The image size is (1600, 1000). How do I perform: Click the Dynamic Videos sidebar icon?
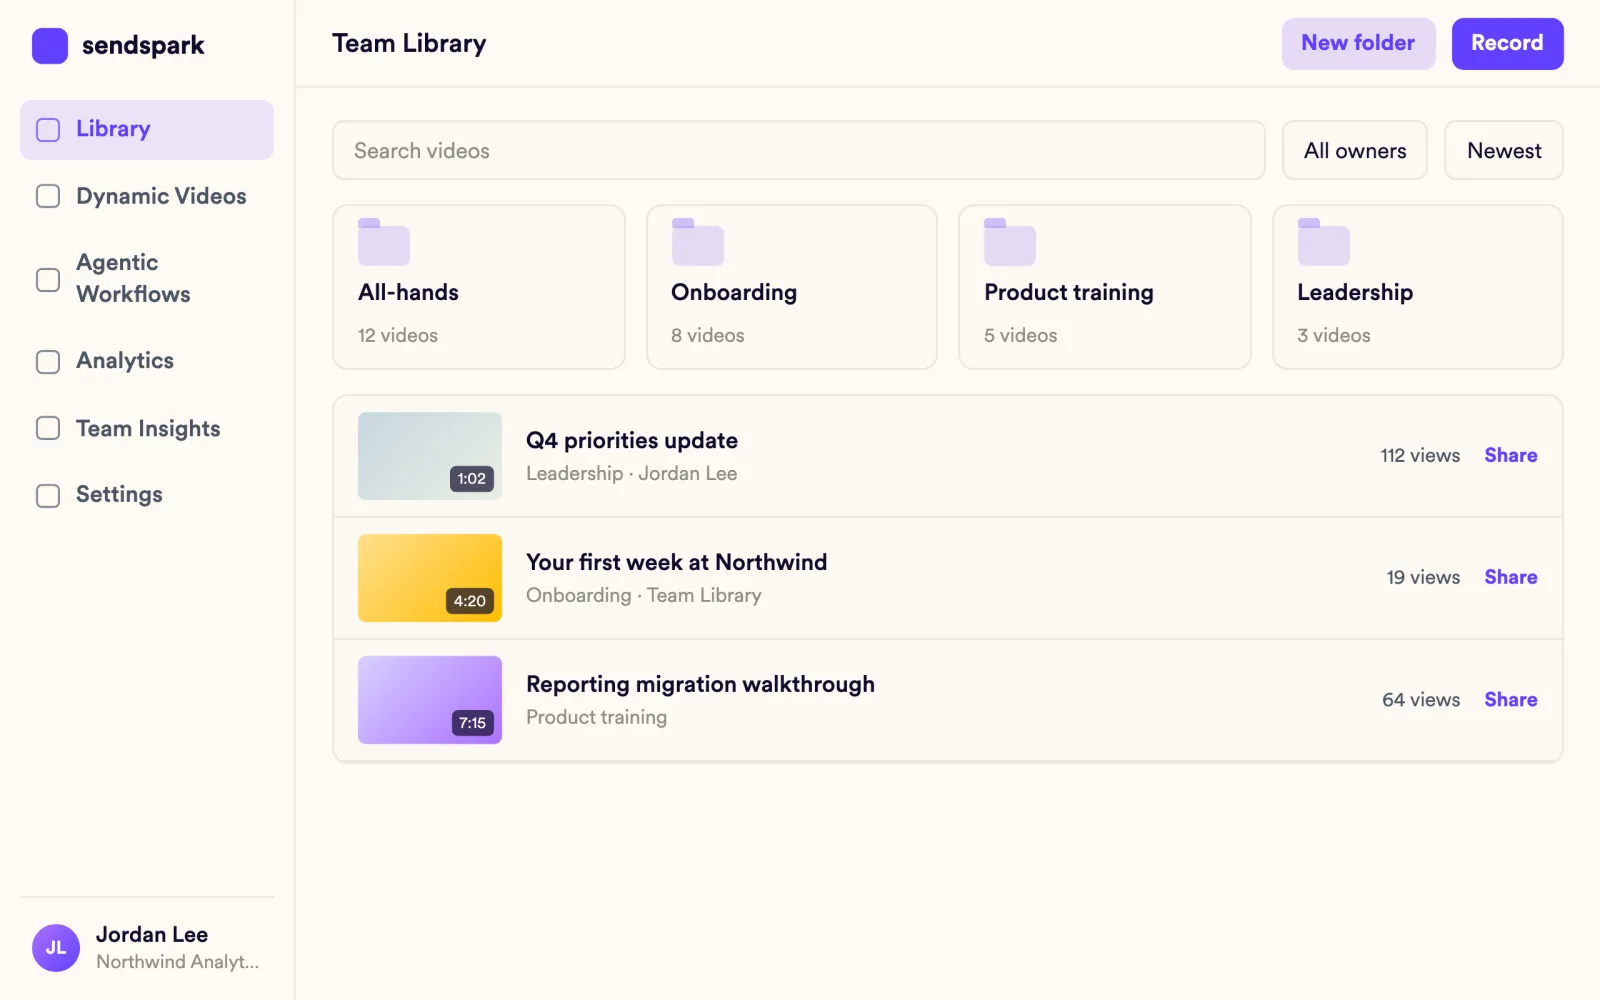(x=48, y=196)
